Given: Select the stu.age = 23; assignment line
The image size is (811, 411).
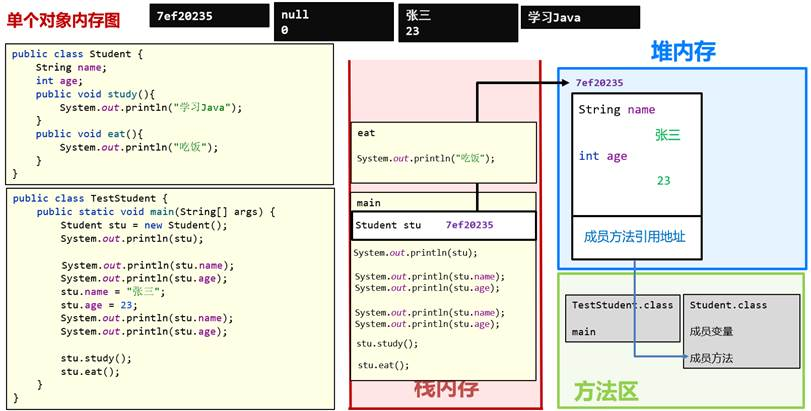Looking at the screenshot, I should pyautogui.click(x=99, y=305).
